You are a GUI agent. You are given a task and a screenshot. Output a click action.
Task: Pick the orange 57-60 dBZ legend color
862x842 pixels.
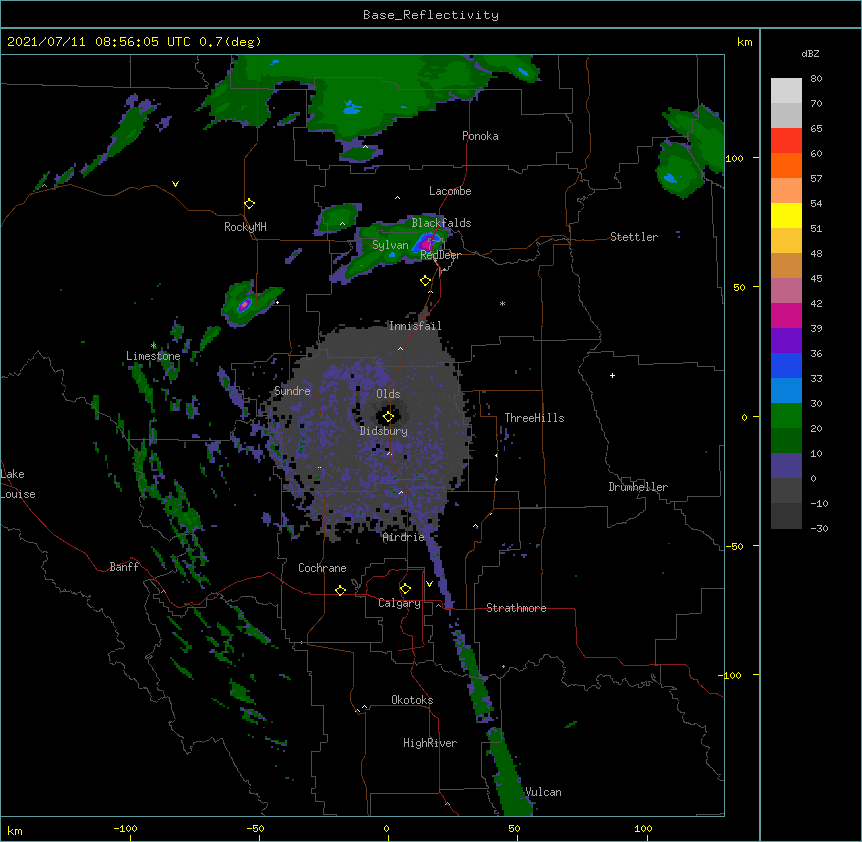click(x=786, y=165)
